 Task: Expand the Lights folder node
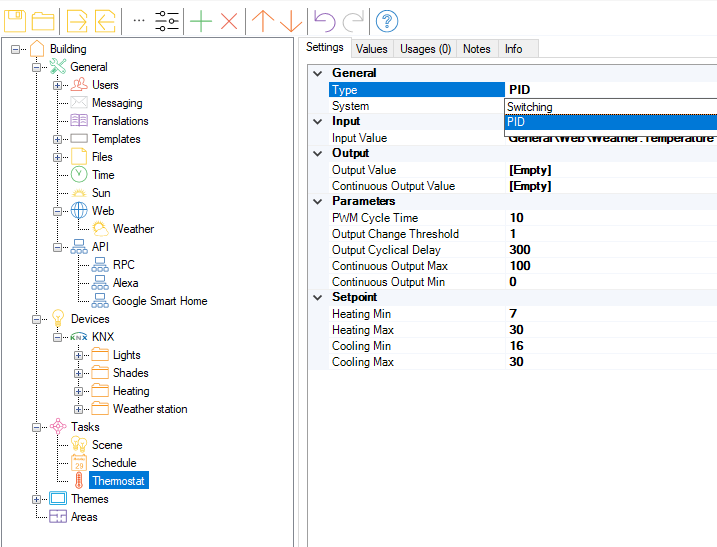78,355
